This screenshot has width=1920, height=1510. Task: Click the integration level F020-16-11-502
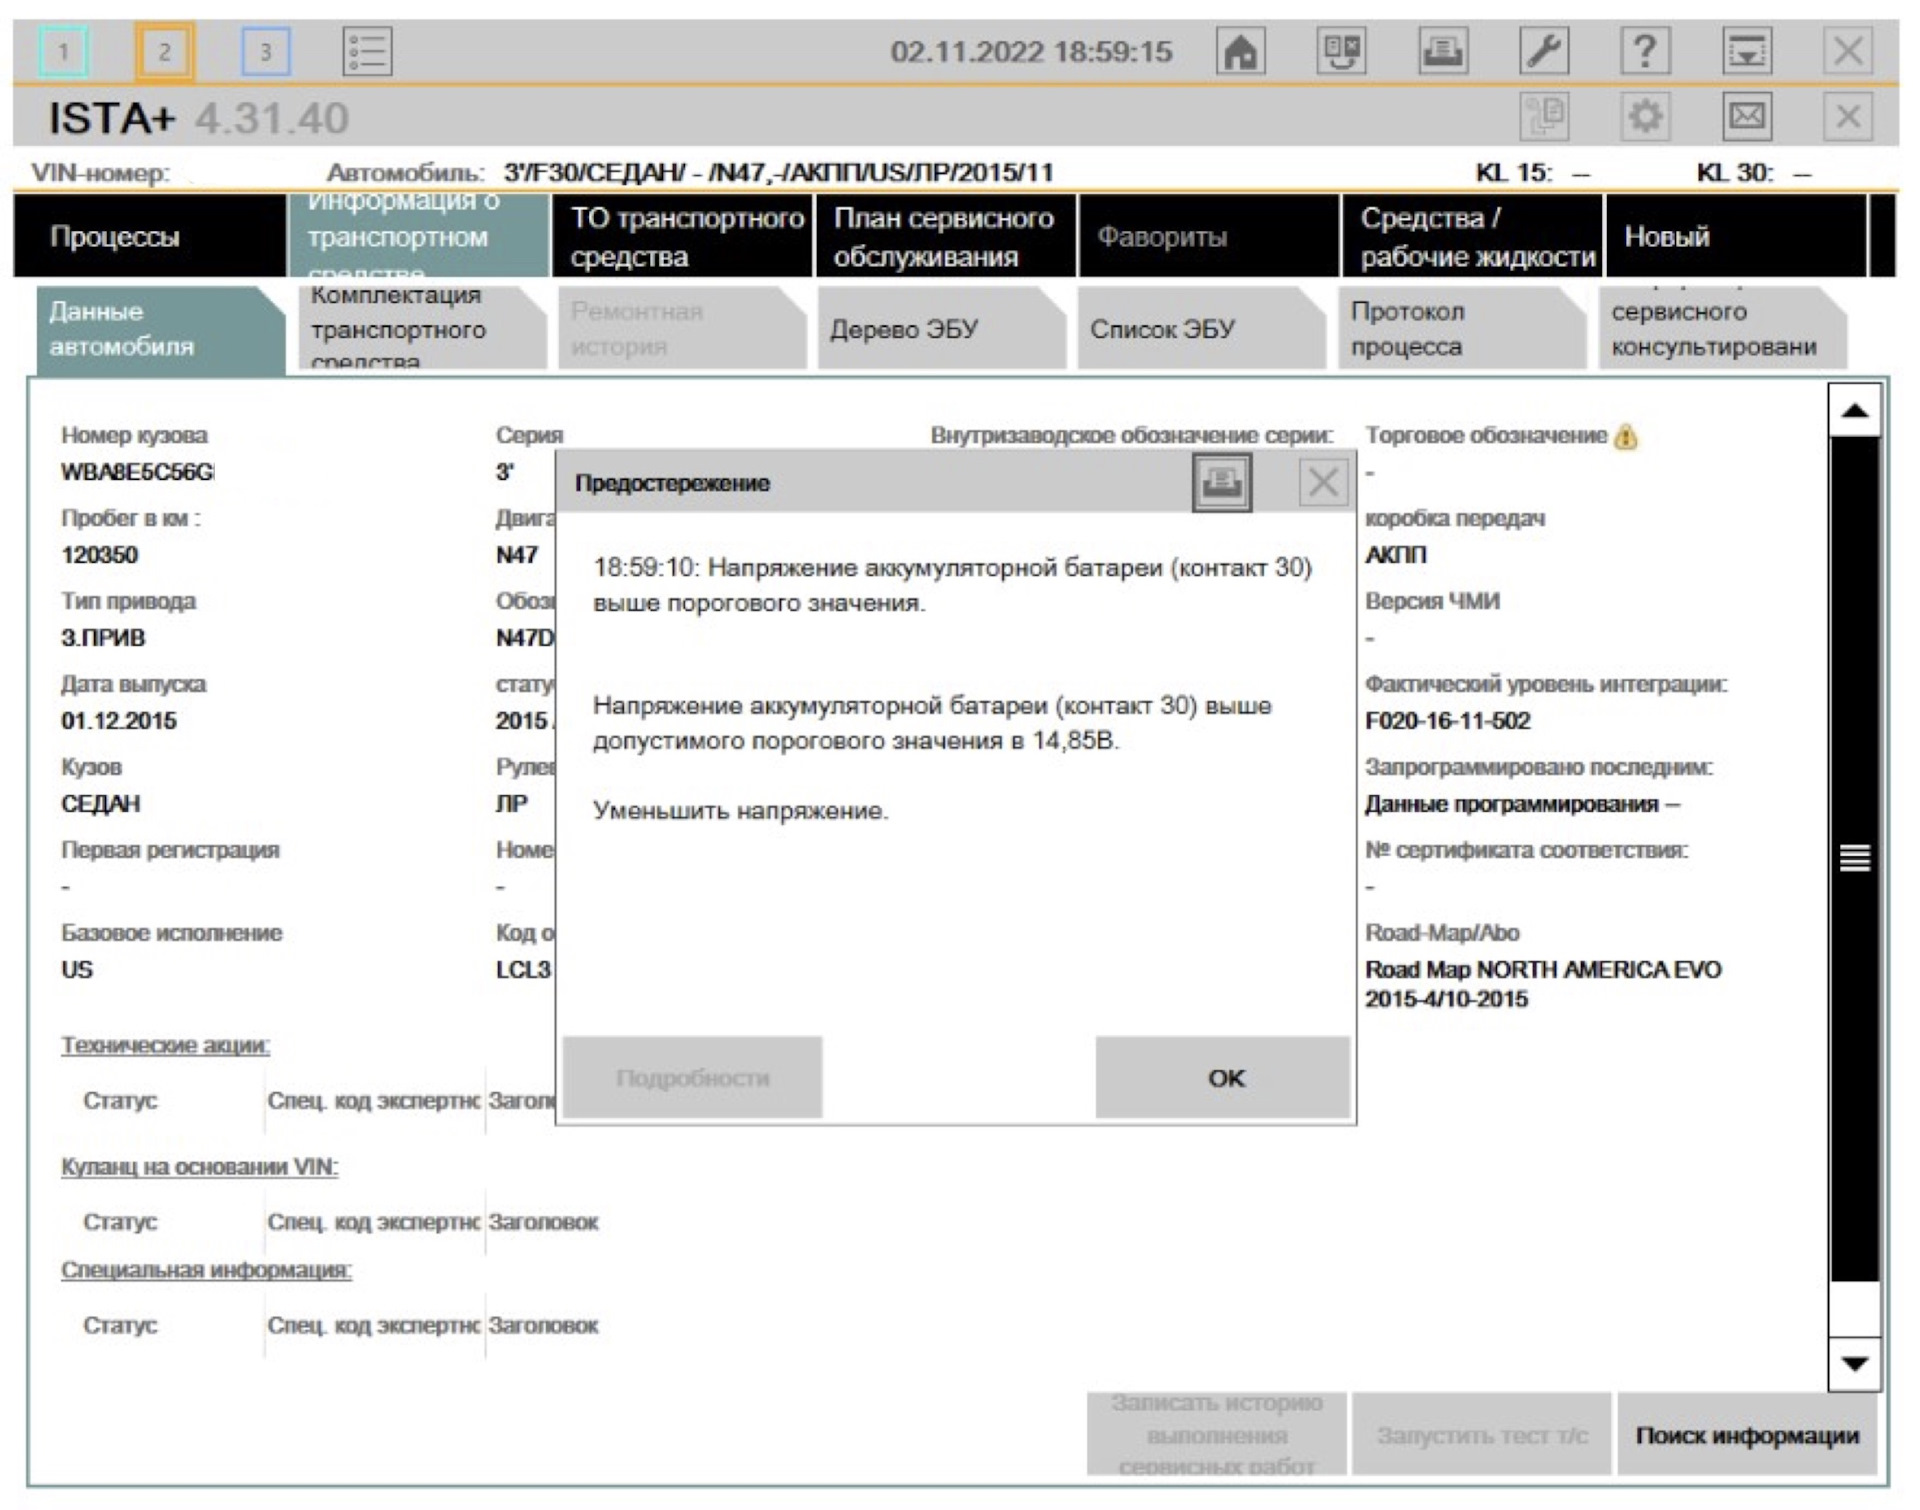click(x=1447, y=720)
